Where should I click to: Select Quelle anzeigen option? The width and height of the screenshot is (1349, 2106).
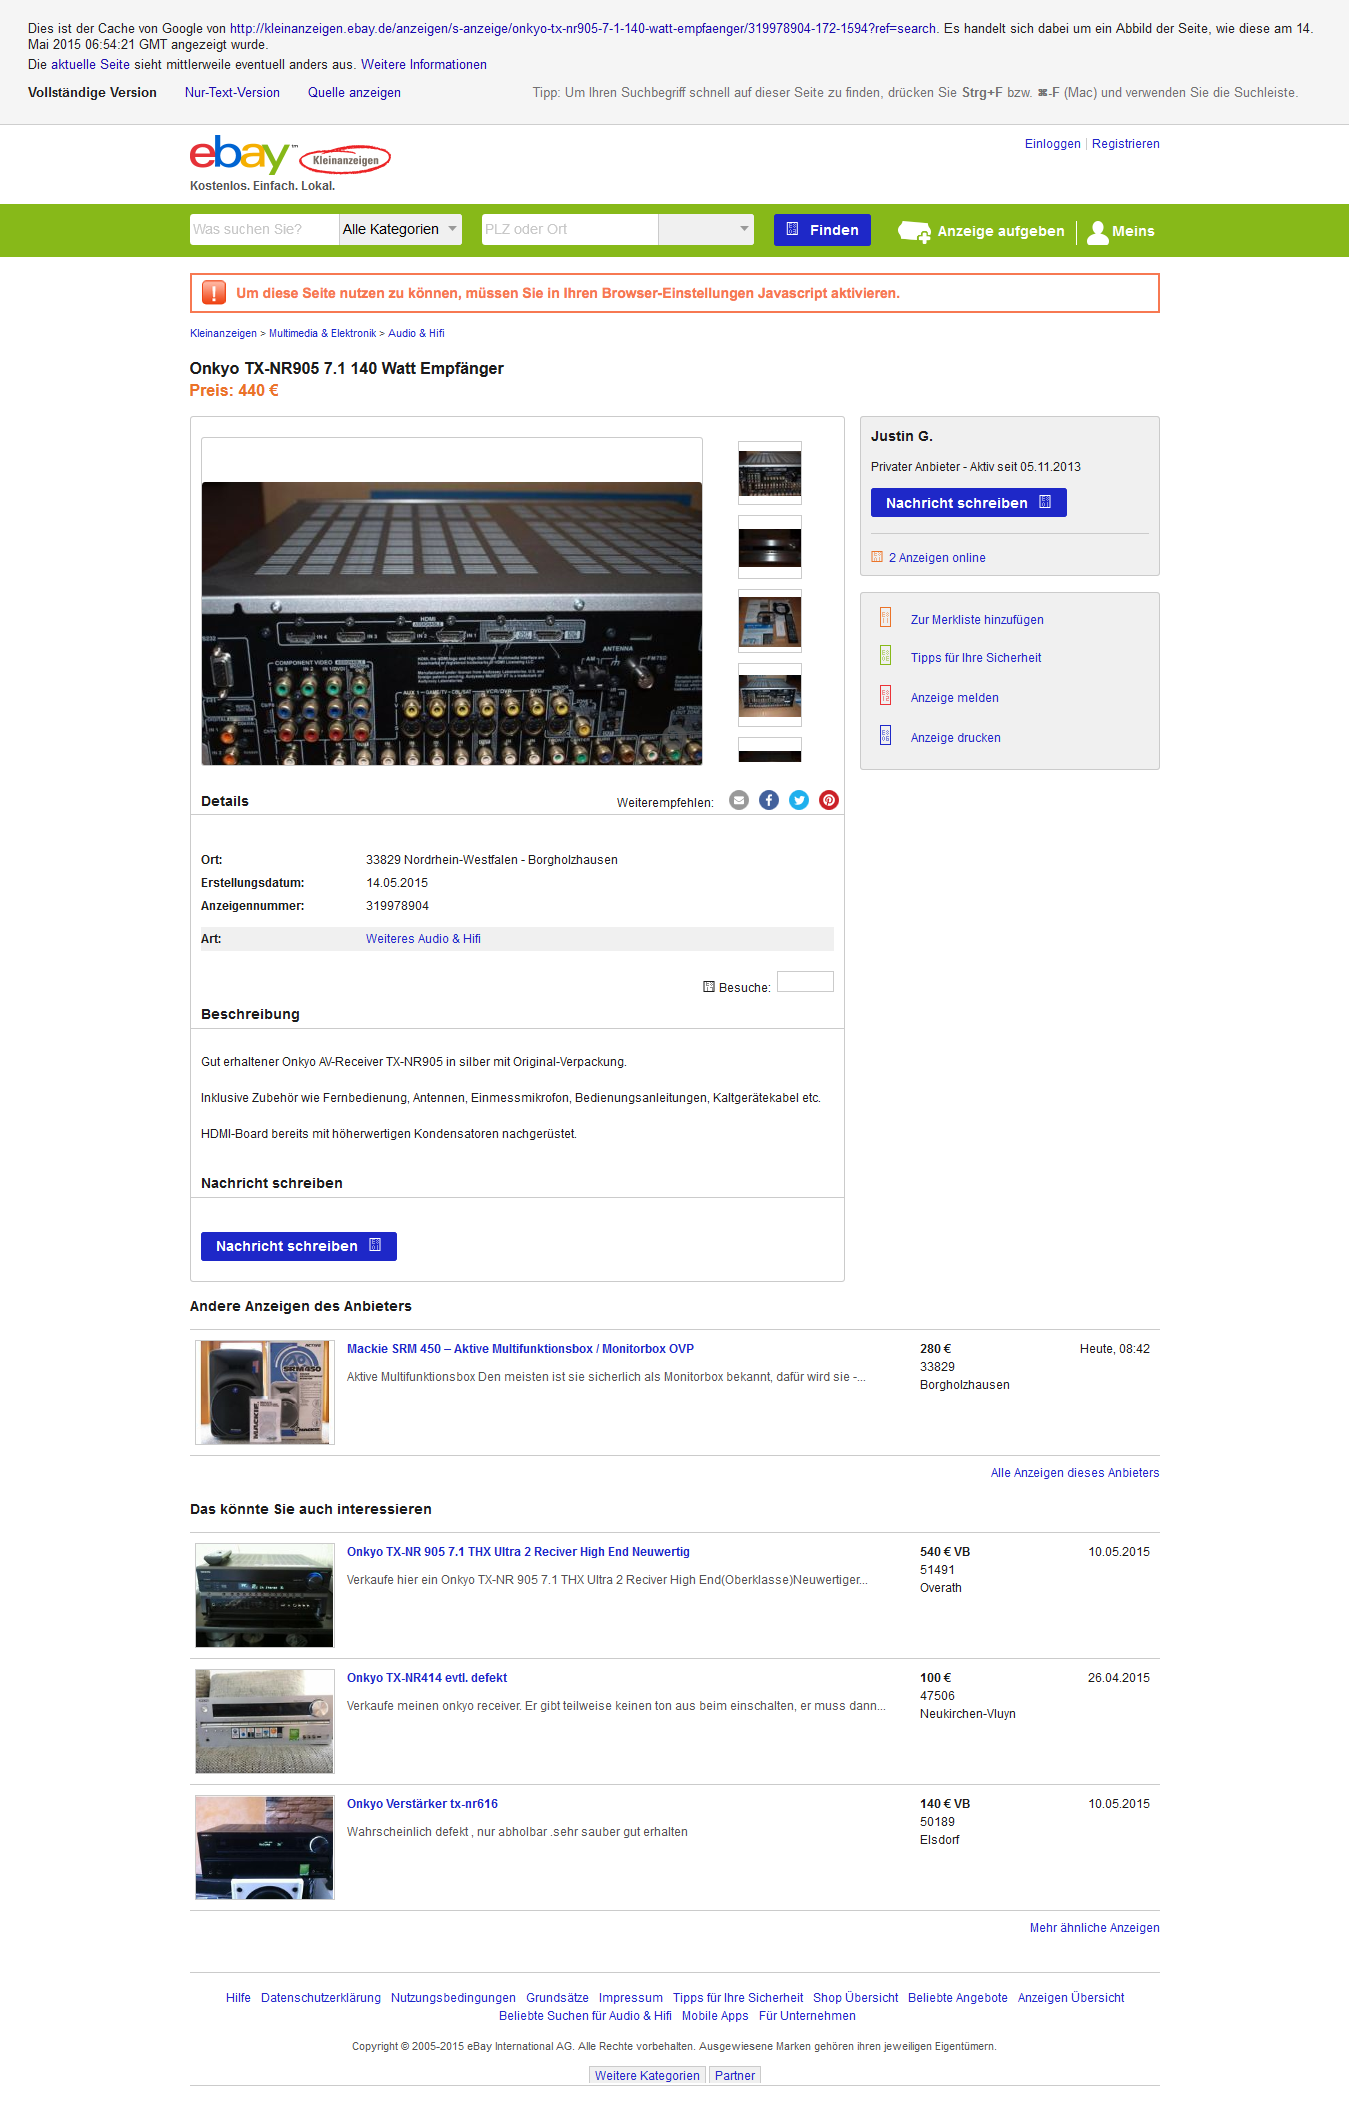point(354,92)
